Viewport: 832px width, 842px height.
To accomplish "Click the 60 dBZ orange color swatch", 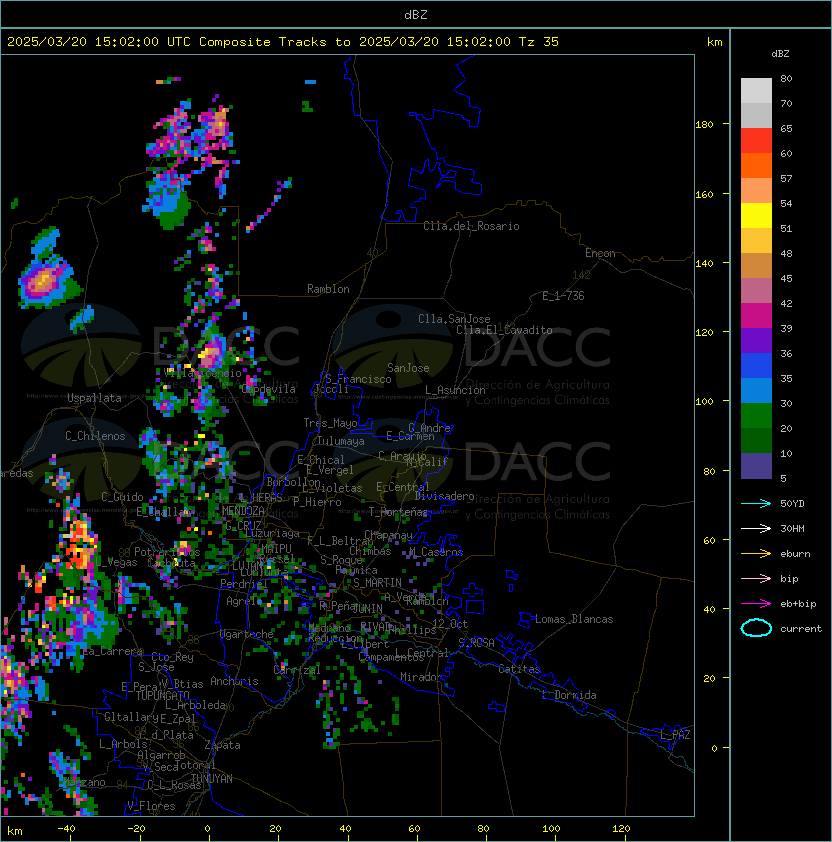I will coord(756,165).
